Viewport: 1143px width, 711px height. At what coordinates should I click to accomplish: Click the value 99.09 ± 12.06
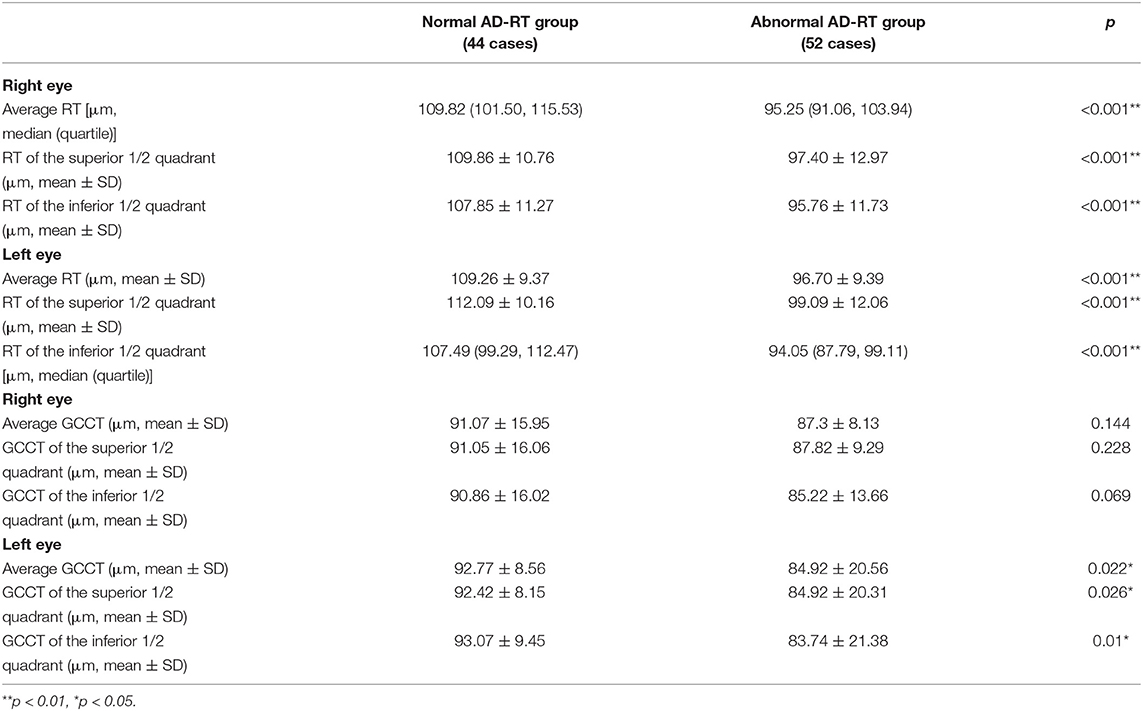(838, 303)
